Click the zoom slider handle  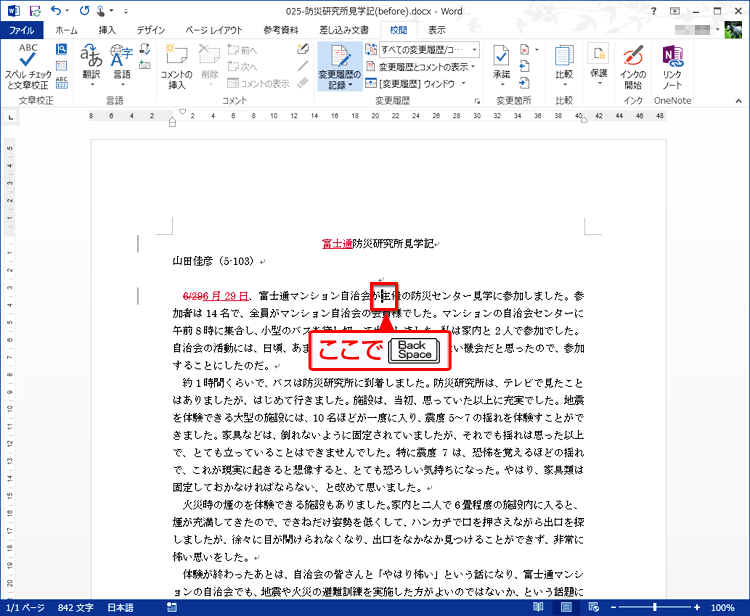point(655,607)
